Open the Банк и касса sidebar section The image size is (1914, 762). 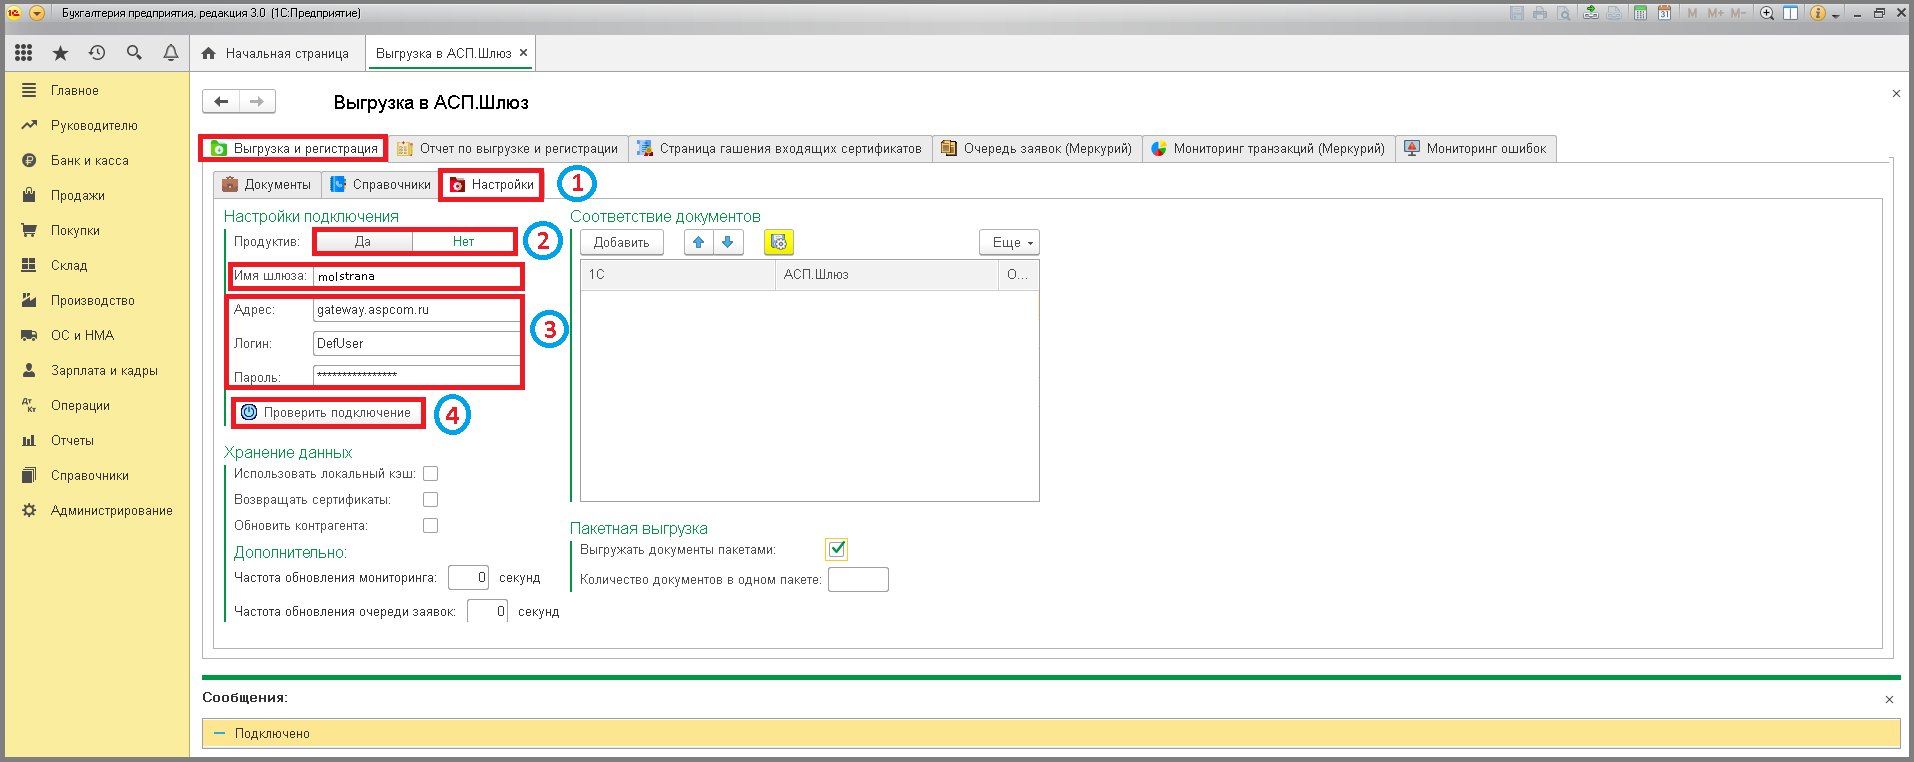[x=89, y=160]
